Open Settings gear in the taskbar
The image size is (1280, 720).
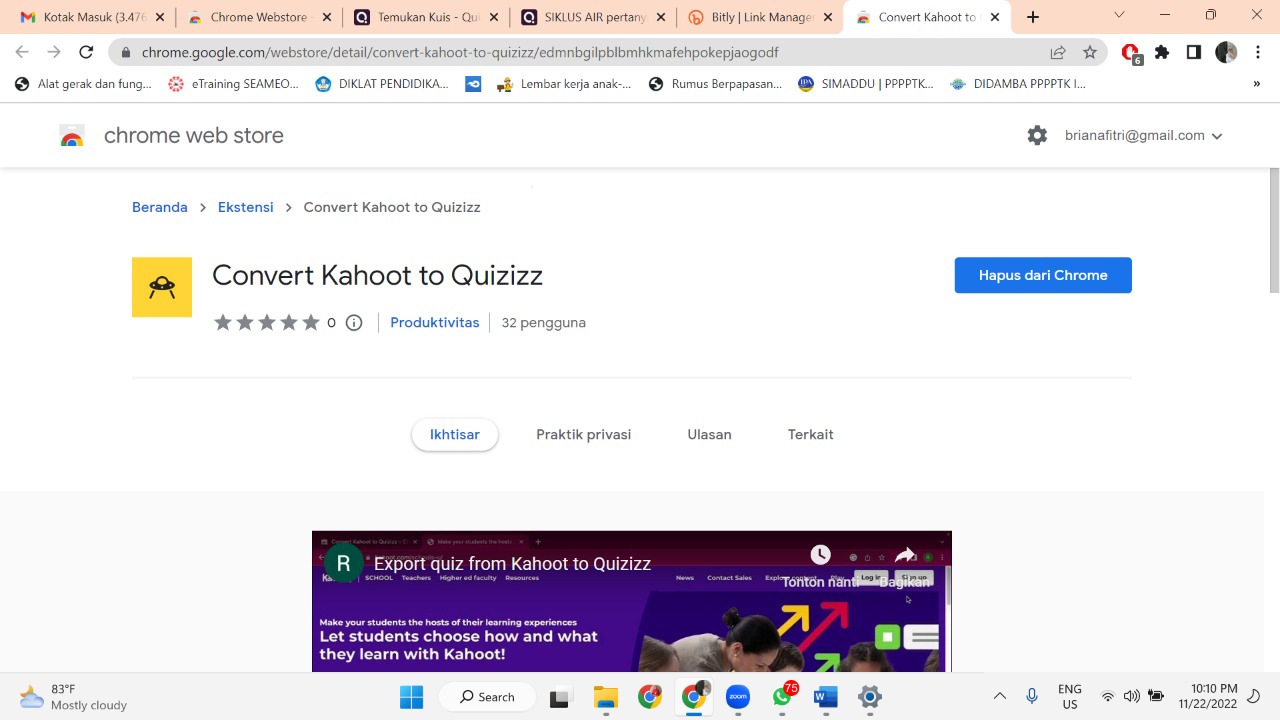[x=870, y=697]
